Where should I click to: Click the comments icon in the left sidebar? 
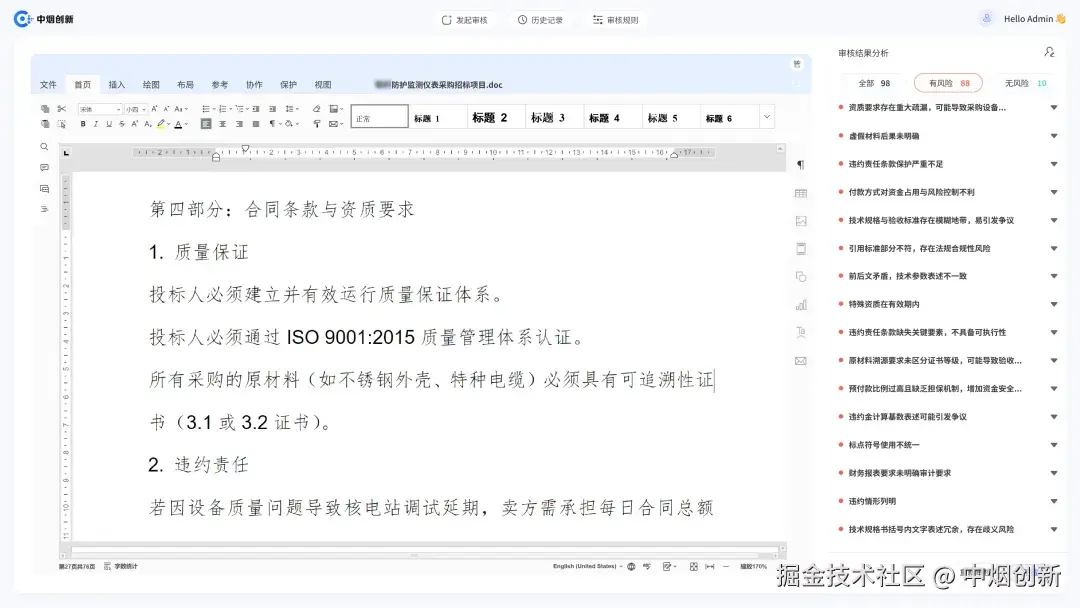[x=44, y=167]
